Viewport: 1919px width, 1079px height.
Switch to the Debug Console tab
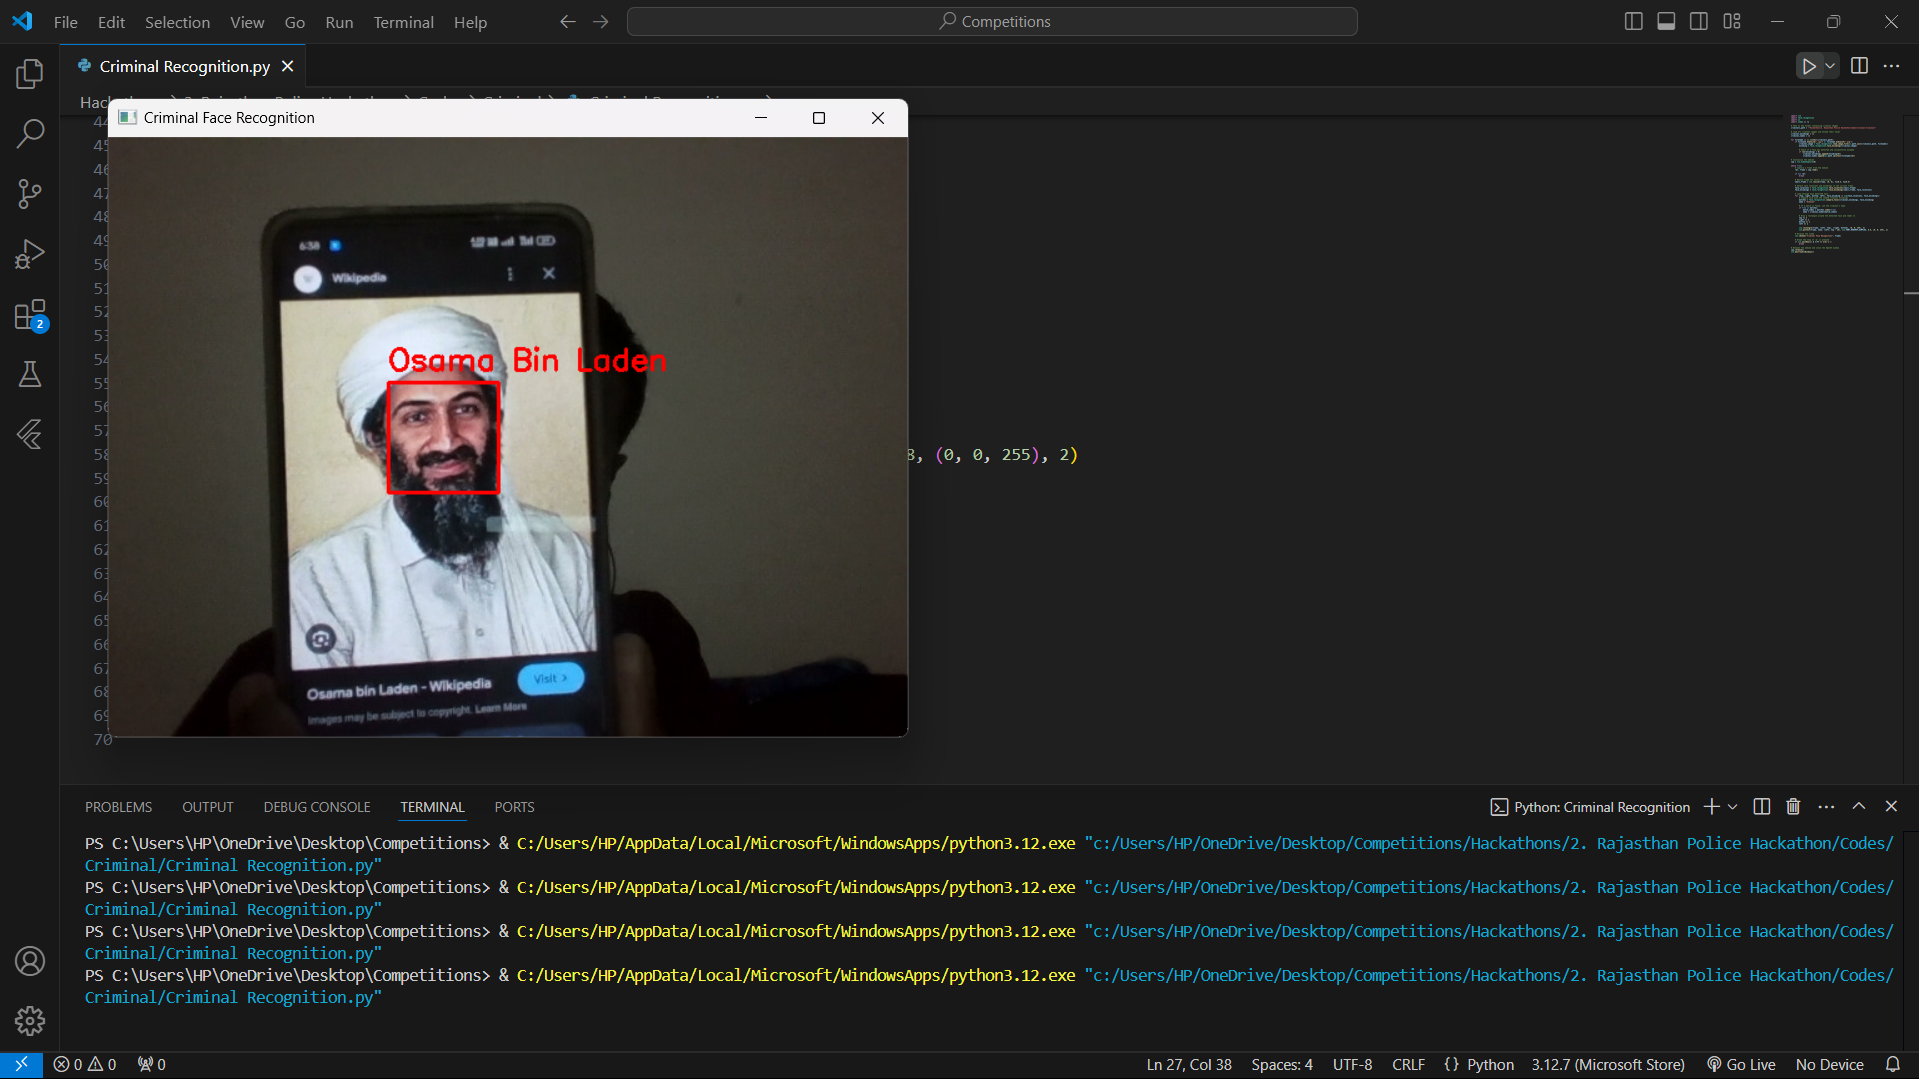[x=317, y=807]
